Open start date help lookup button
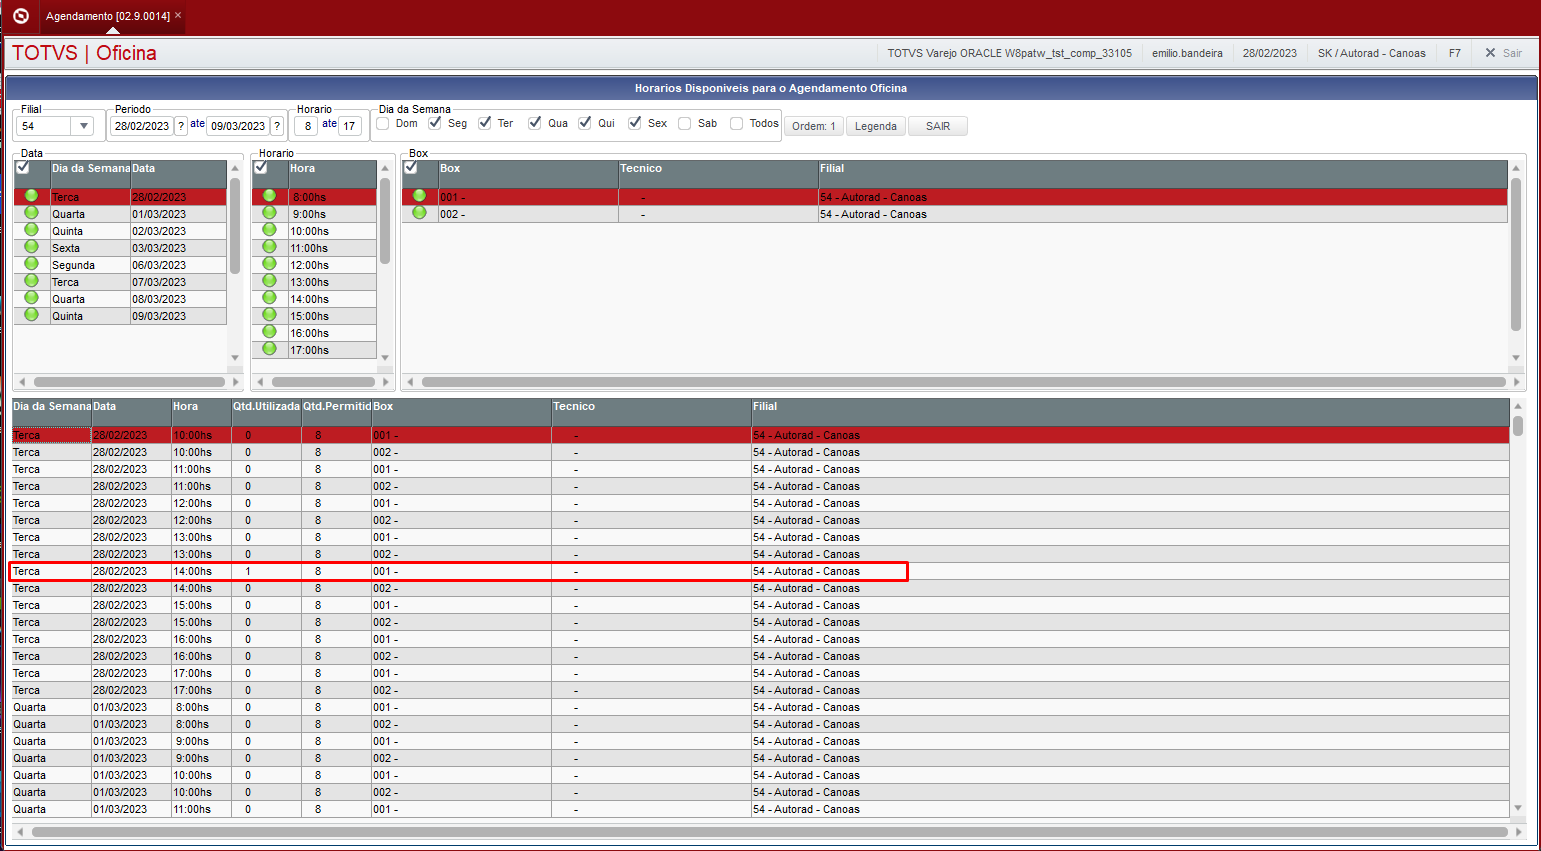 (x=181, y=126)
